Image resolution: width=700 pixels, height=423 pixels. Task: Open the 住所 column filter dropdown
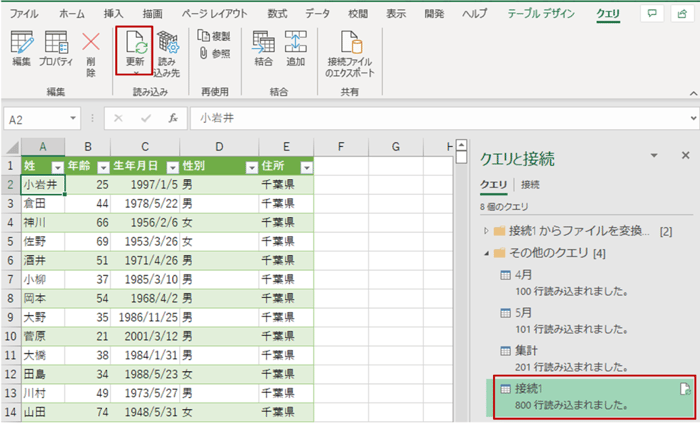point(307,167)
